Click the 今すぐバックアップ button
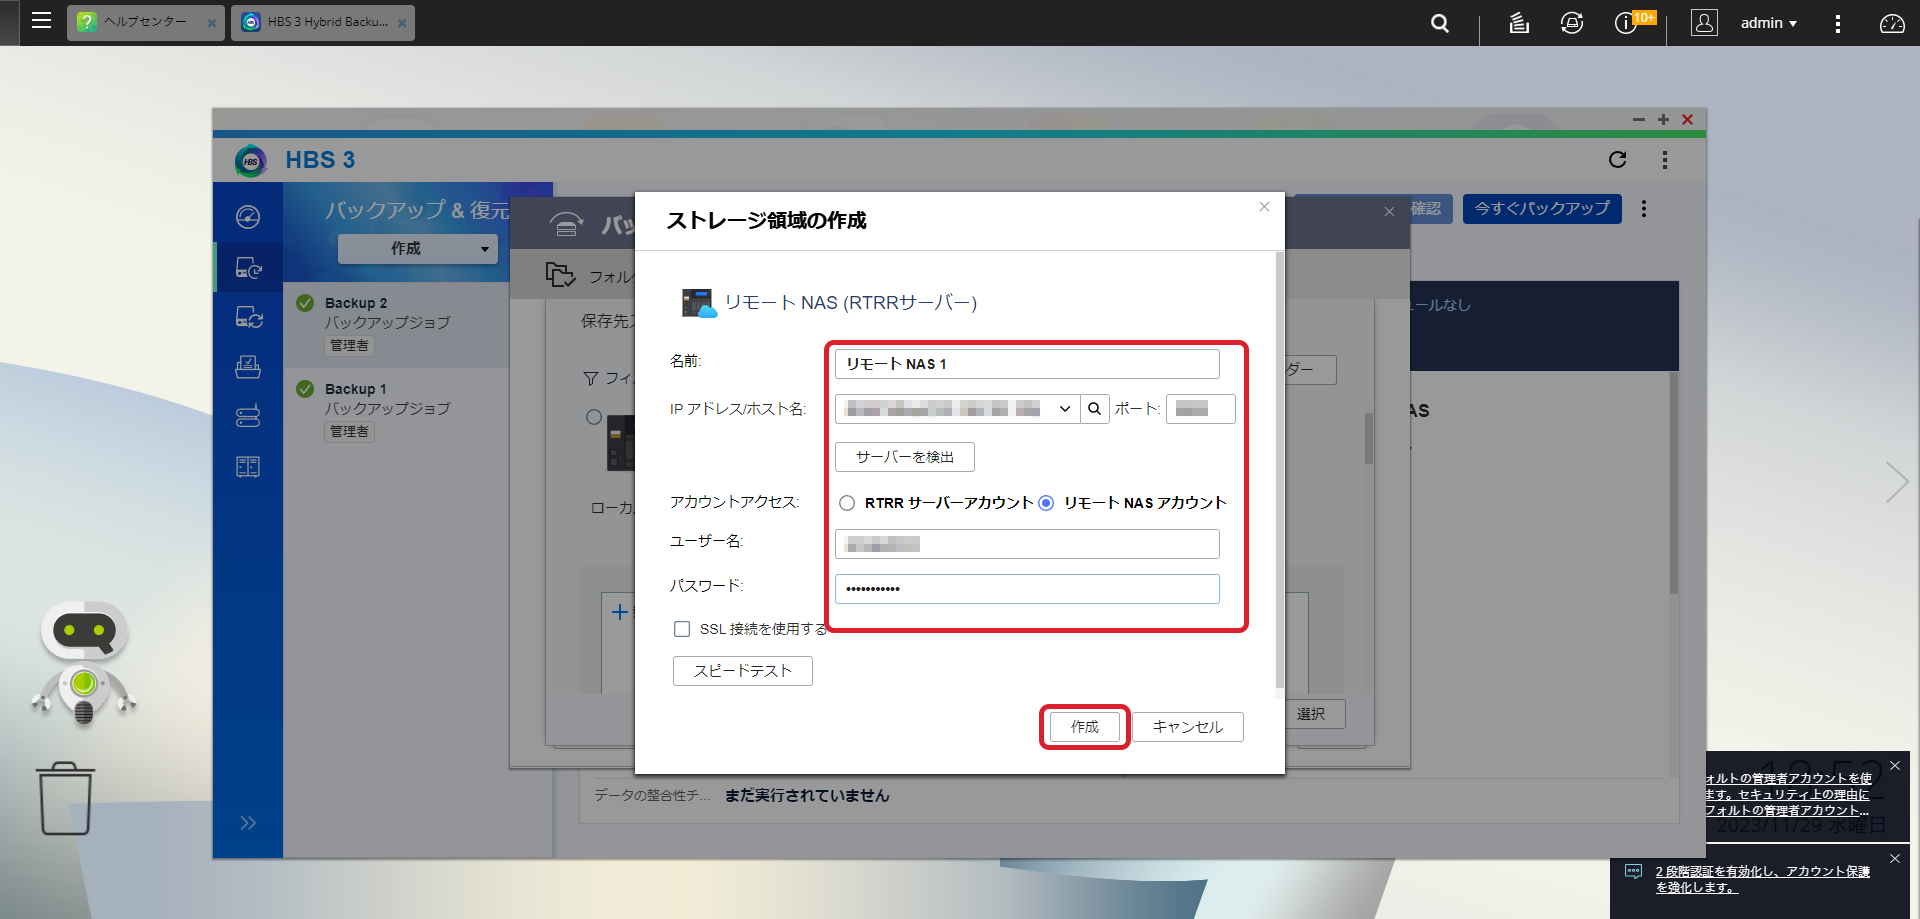This screenshot has height=919, width=1920. point(1542,208)
